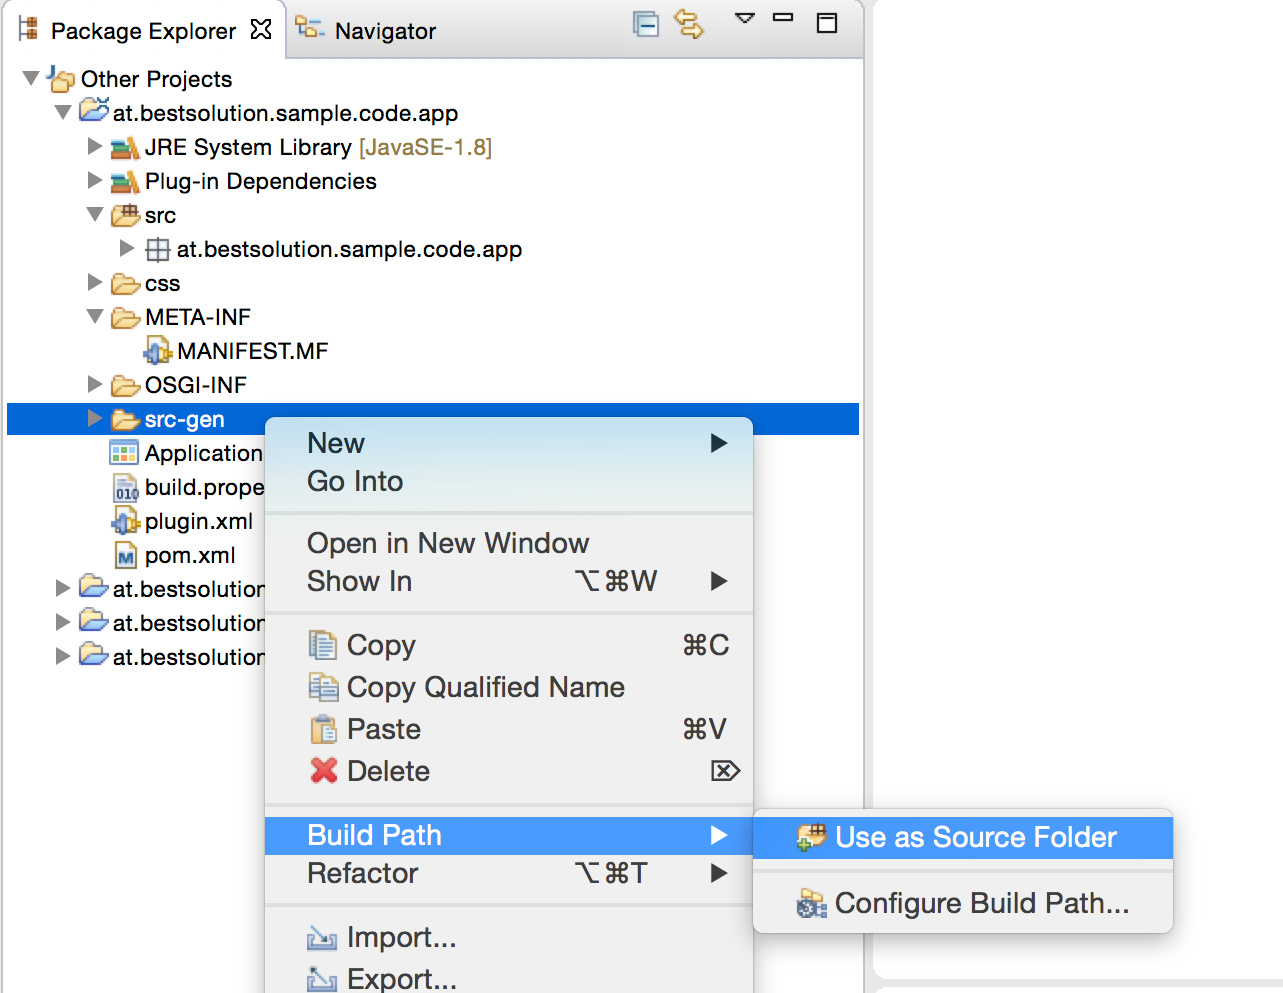Expand the JRE System Library node
Image resolution: width=1283 pixels, height=993 pixels.
point(95,146)
